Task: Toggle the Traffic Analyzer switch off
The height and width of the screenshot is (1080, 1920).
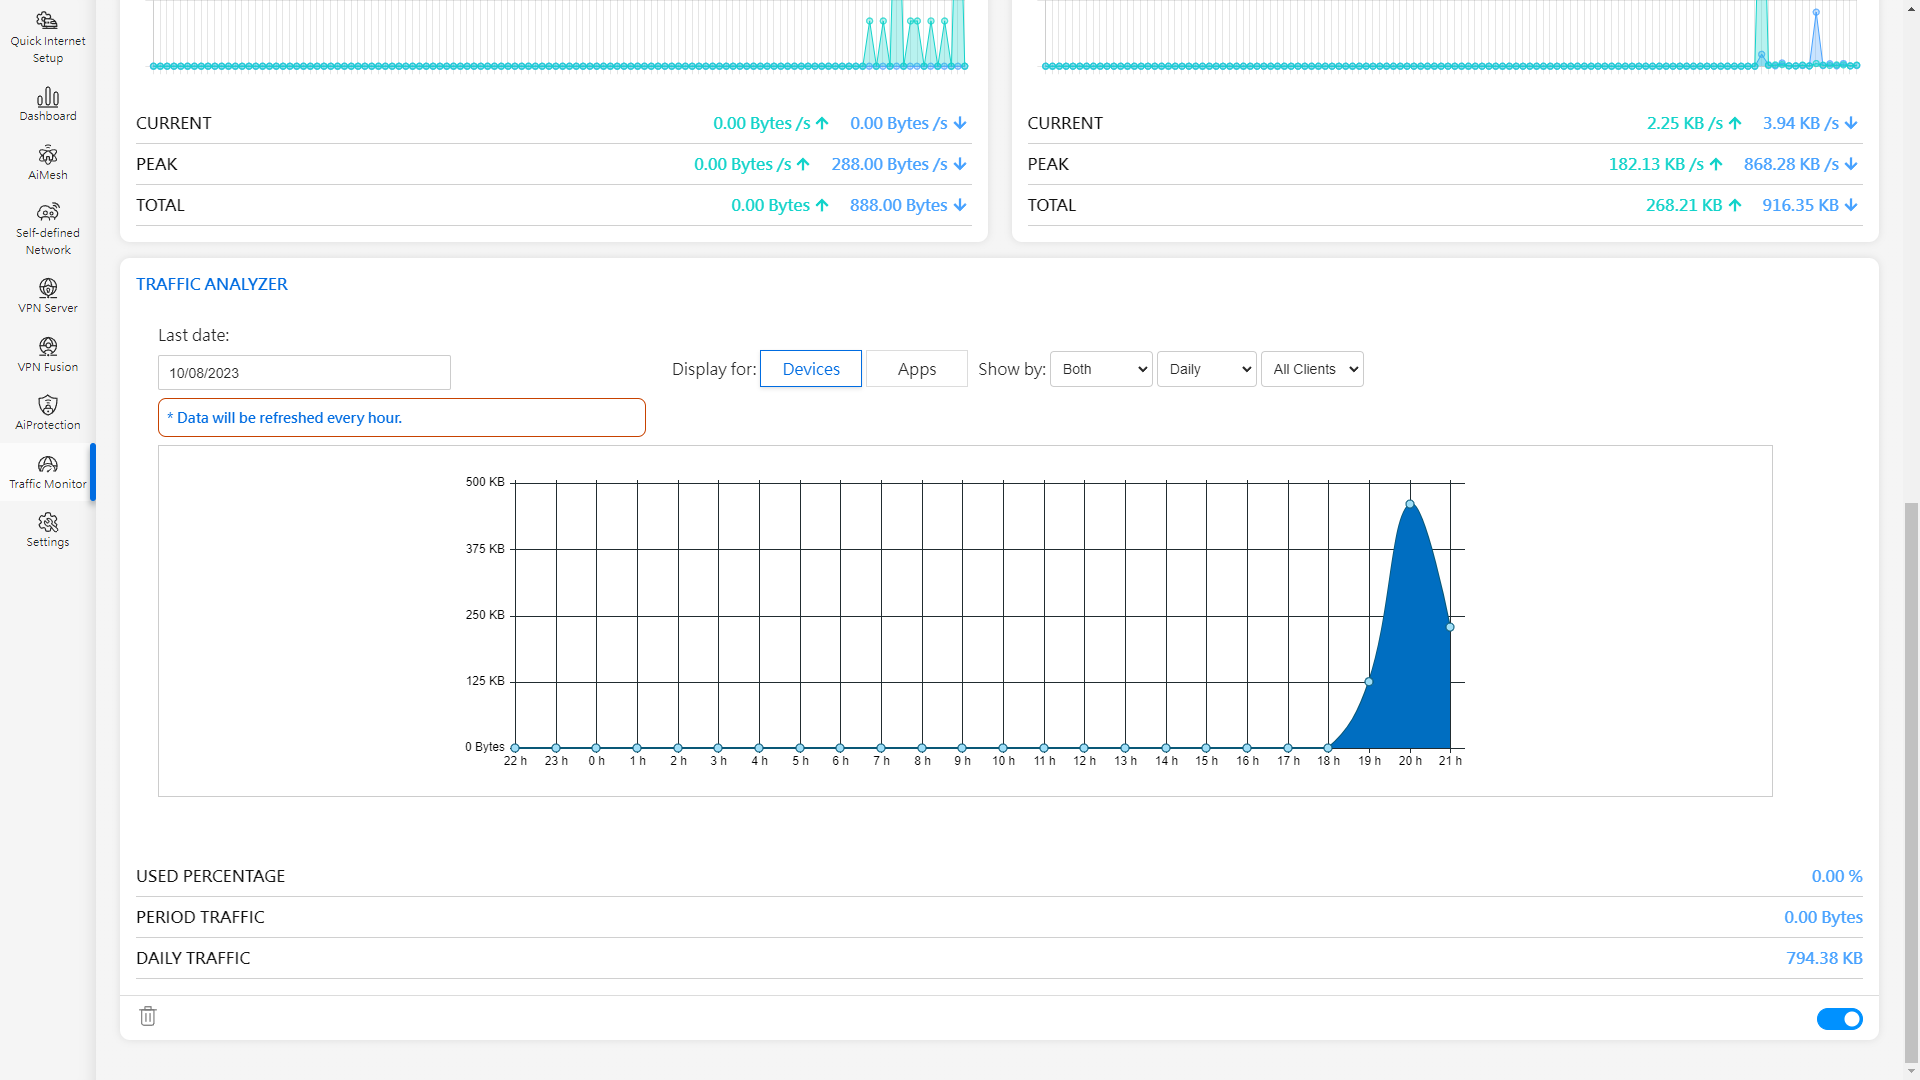Action: (x=1839, y=1019)
